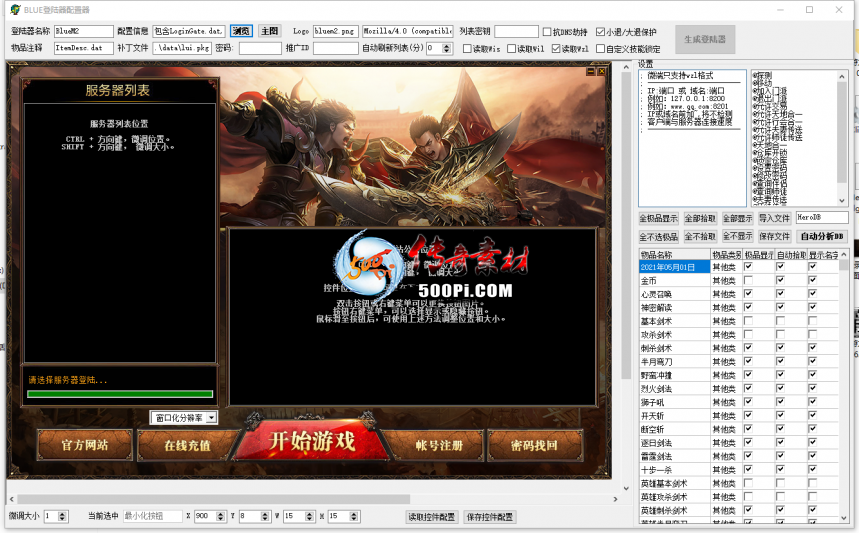This screenshot has width=860, height=533.
Task: Click the 帐号注册 register button
Action: pyautogui.click(x=439, y=445)
